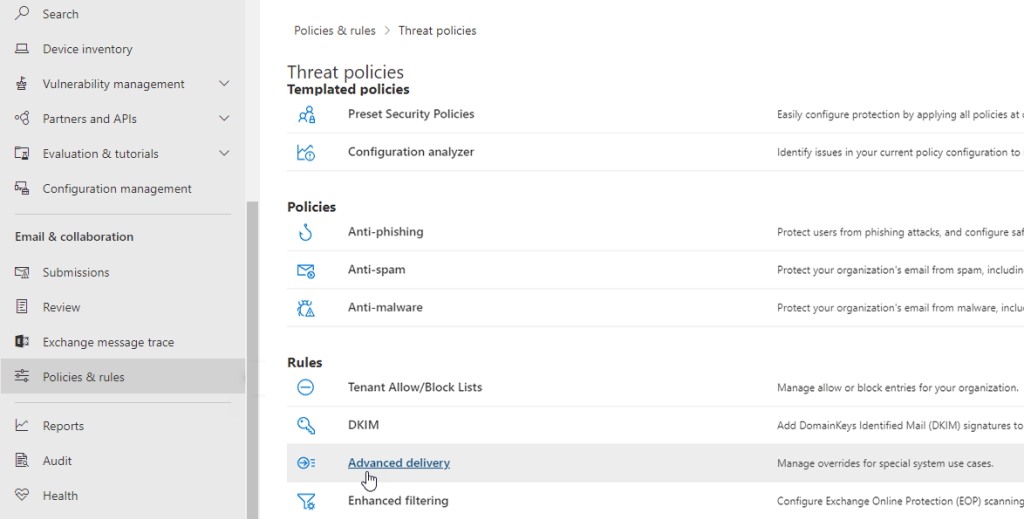Expand the Partners and APIs chevron
1024x519 pixels.
[x=224, y=119]
